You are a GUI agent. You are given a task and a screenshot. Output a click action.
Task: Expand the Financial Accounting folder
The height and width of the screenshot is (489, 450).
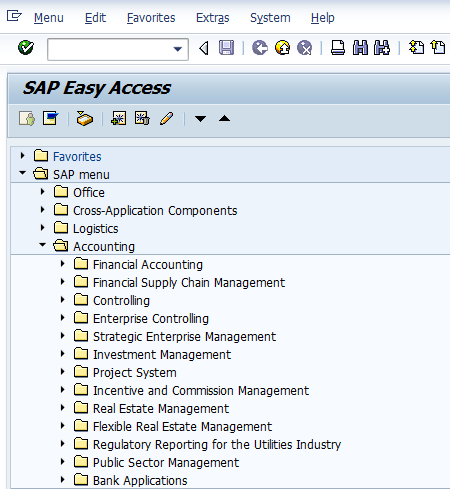(62, 264)
